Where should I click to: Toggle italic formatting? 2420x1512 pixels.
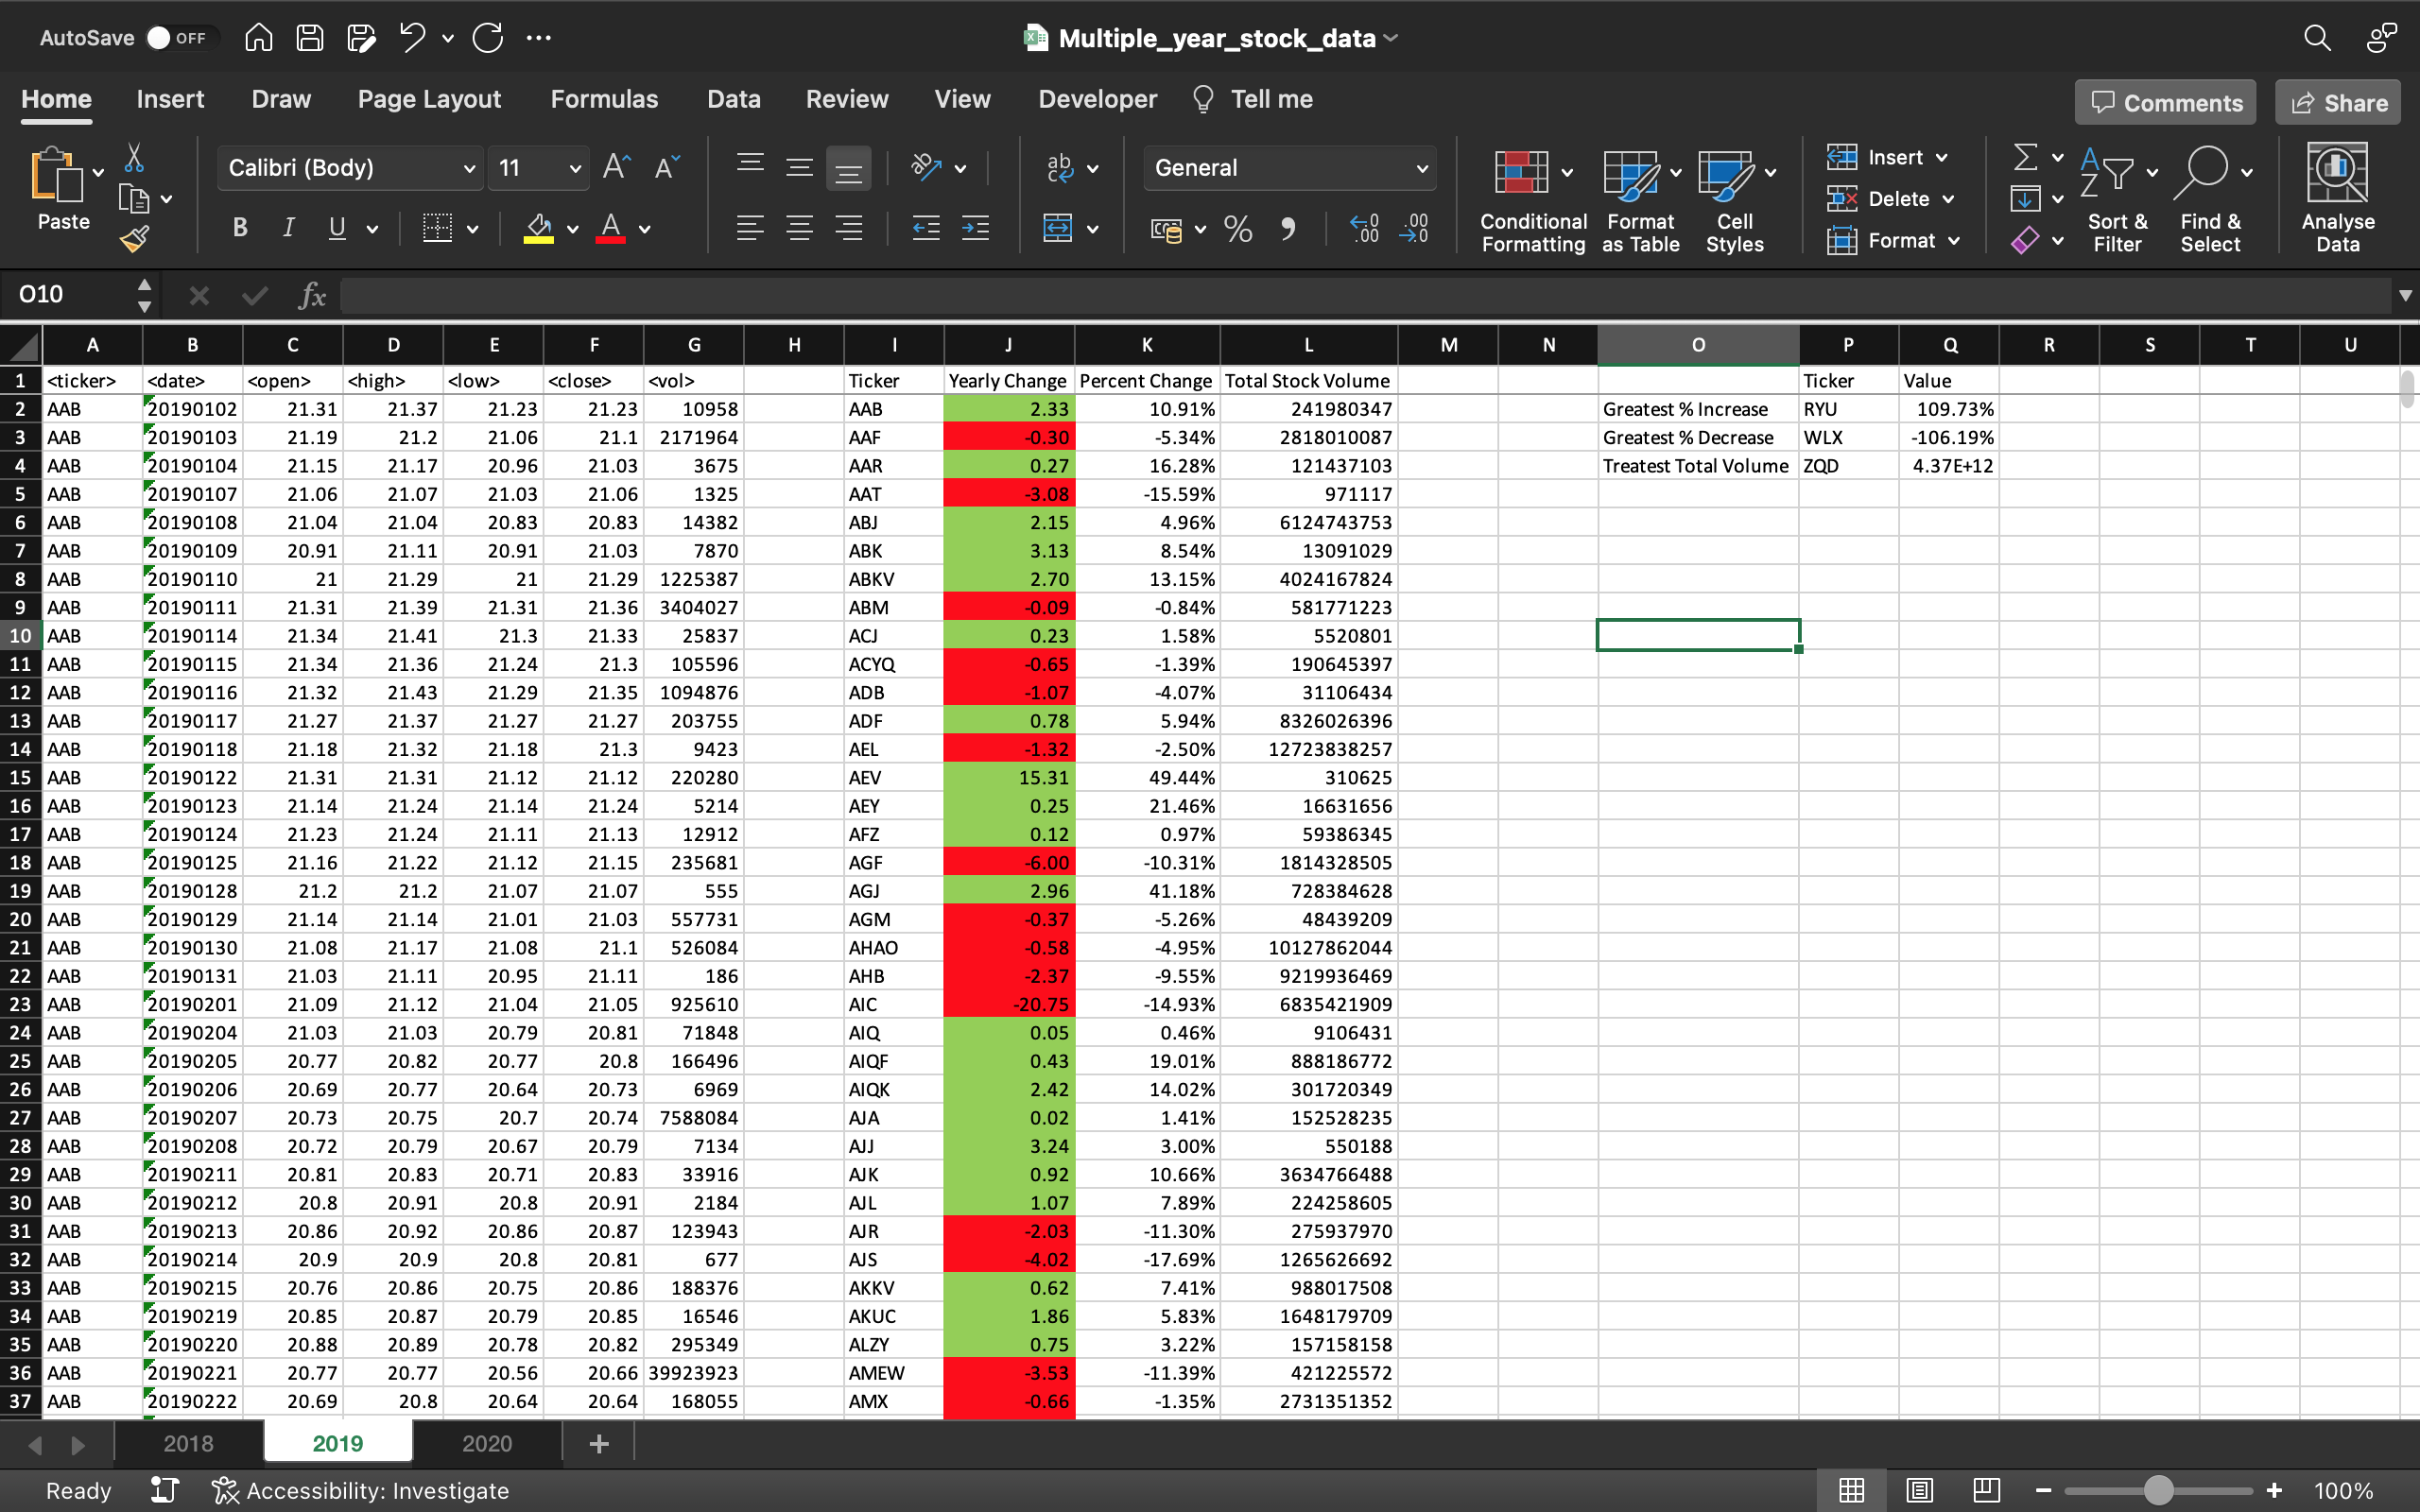[288, 228]
